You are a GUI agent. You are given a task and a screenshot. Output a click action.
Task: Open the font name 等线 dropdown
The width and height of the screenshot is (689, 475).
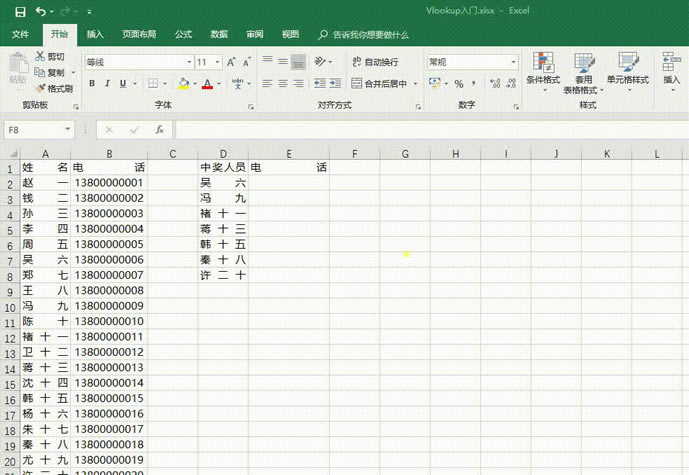point(189,62)
